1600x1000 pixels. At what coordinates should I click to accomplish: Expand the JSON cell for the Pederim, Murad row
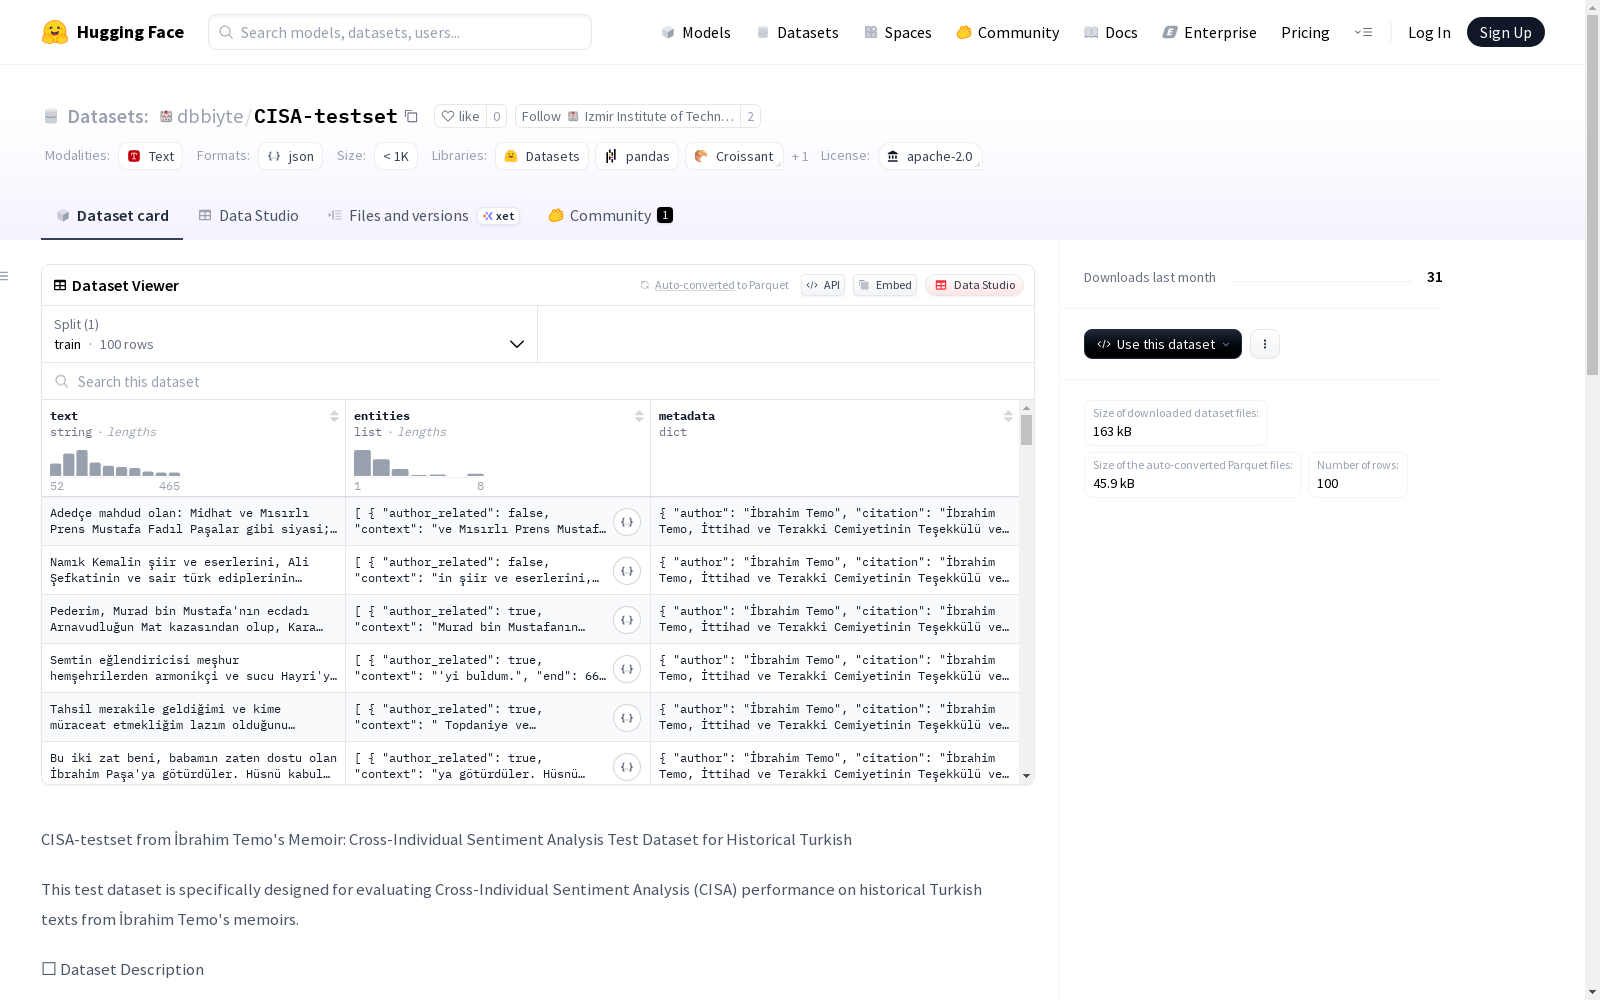[x=627, y=620]
